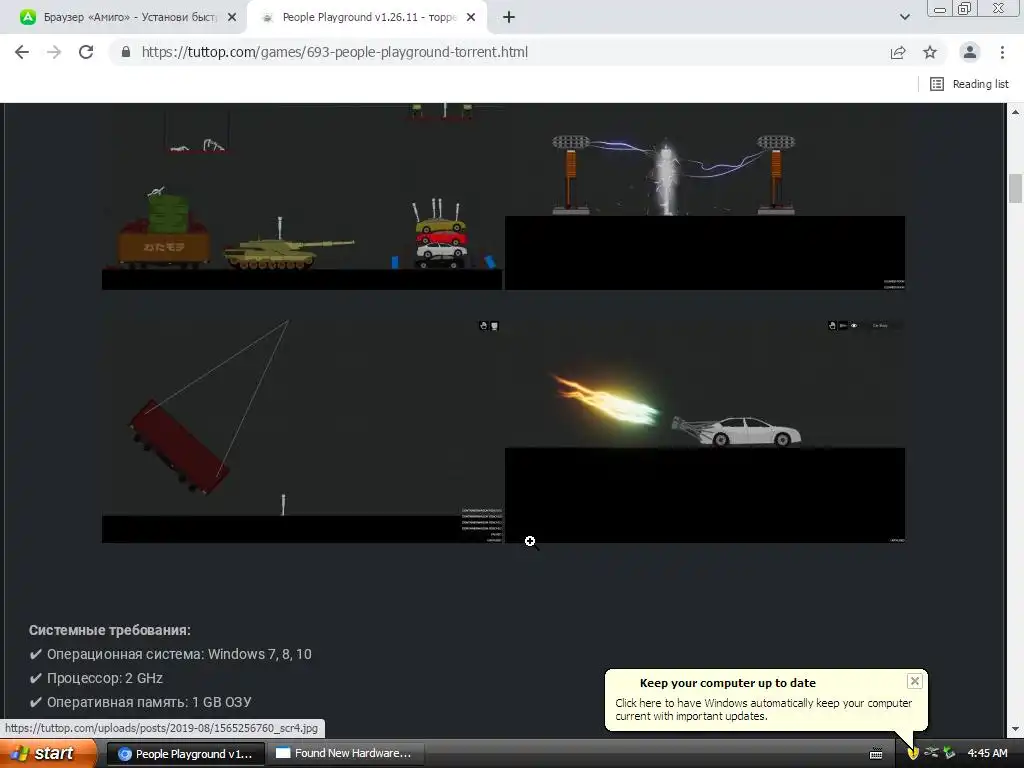
Task: Click the Процессор: 2 GHz line
Action: [96, 679]
